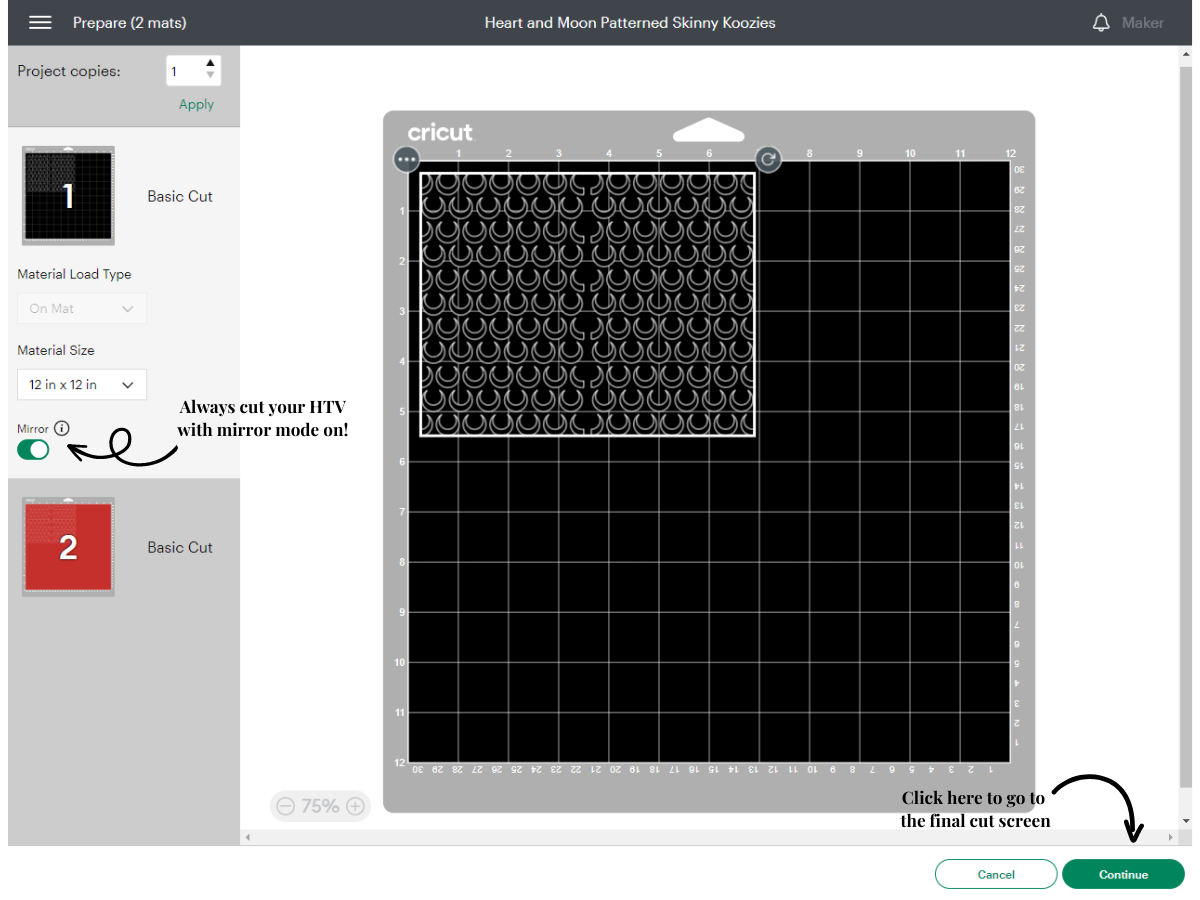1200x900 pixels.
Task: Click the Maker machine label
Action: [1142, 22]
